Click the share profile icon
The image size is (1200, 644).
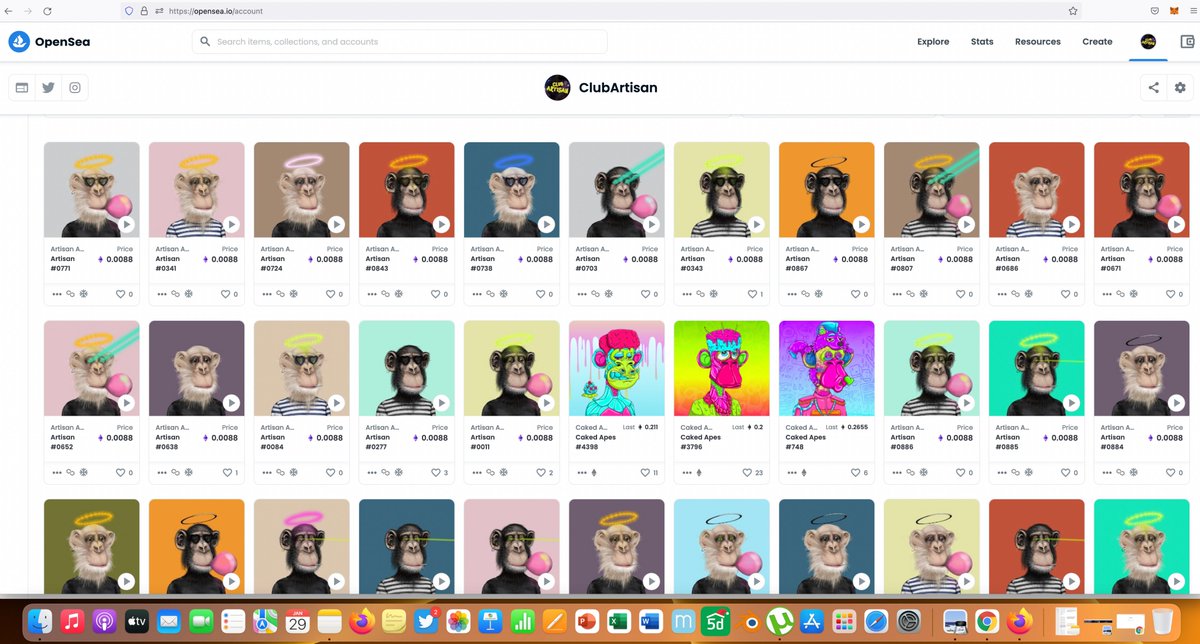point(1154,88)
